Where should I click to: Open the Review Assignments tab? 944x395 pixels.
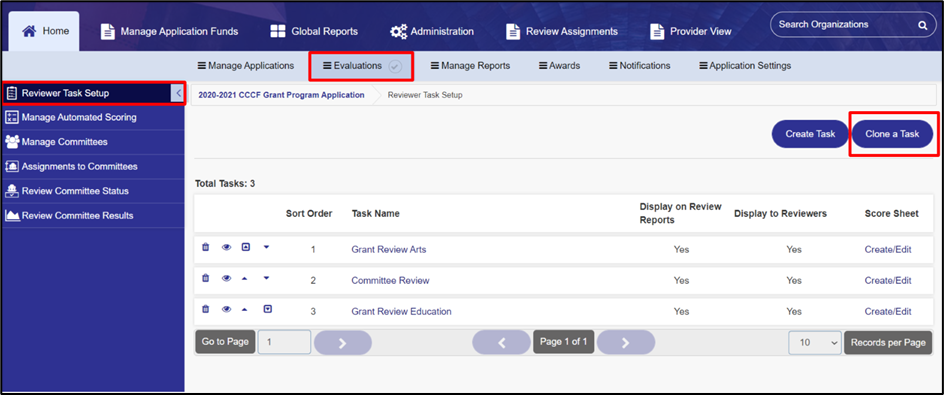coord(562,31)
